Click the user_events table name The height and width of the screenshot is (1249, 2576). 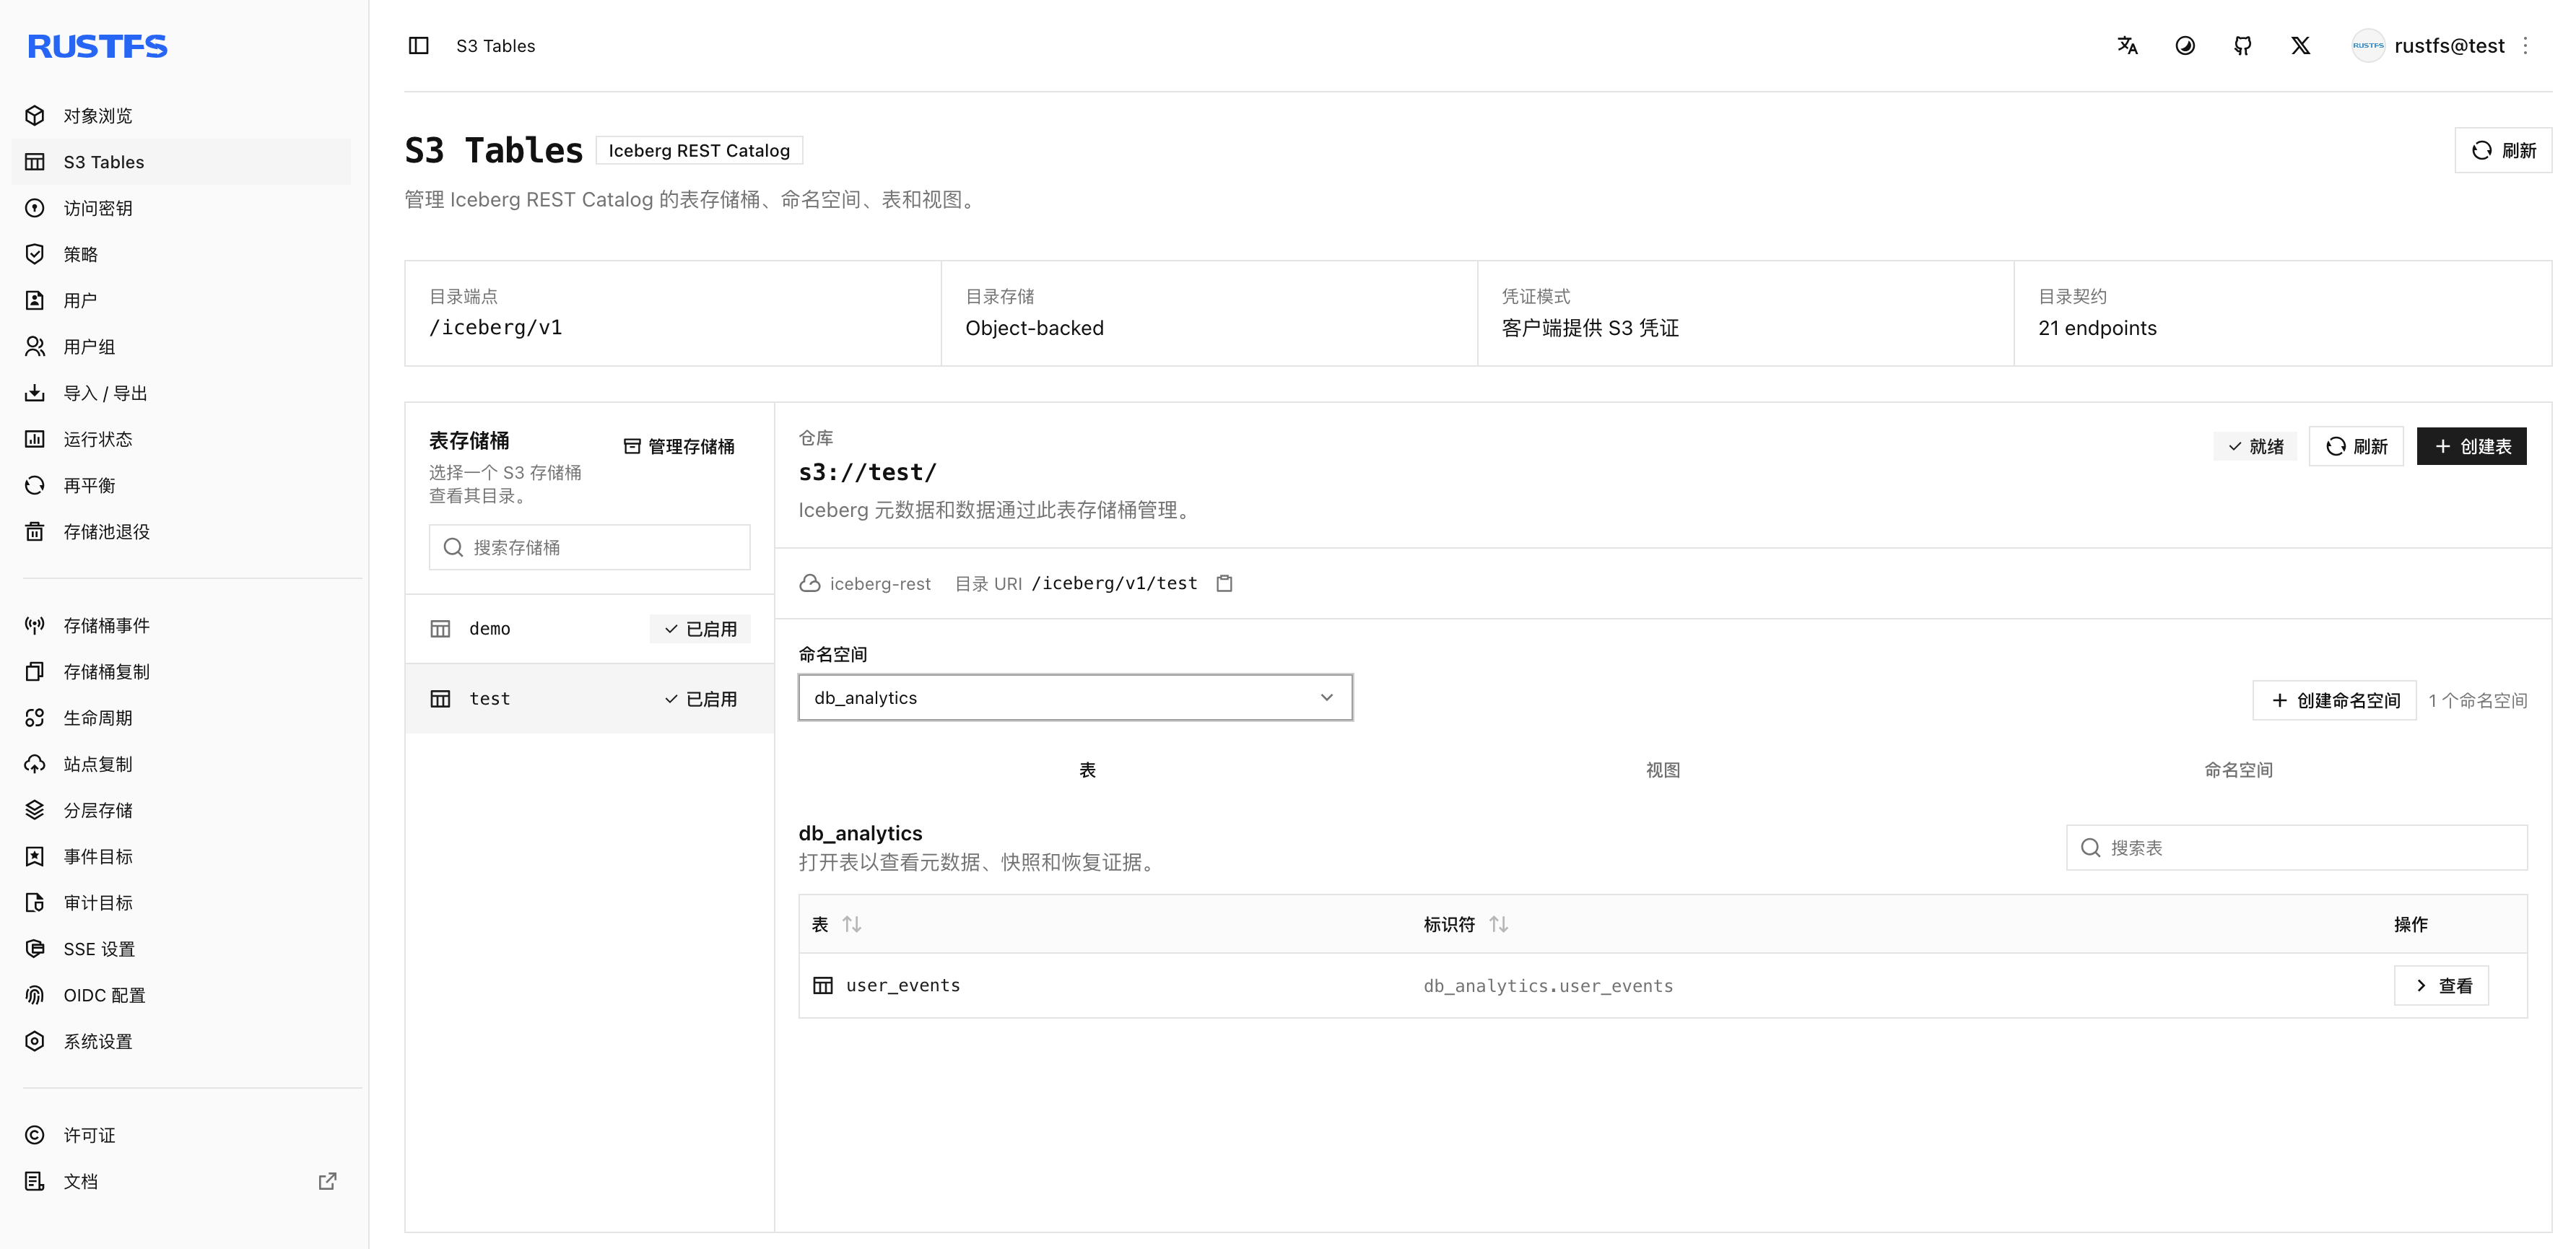coord(903,985)
